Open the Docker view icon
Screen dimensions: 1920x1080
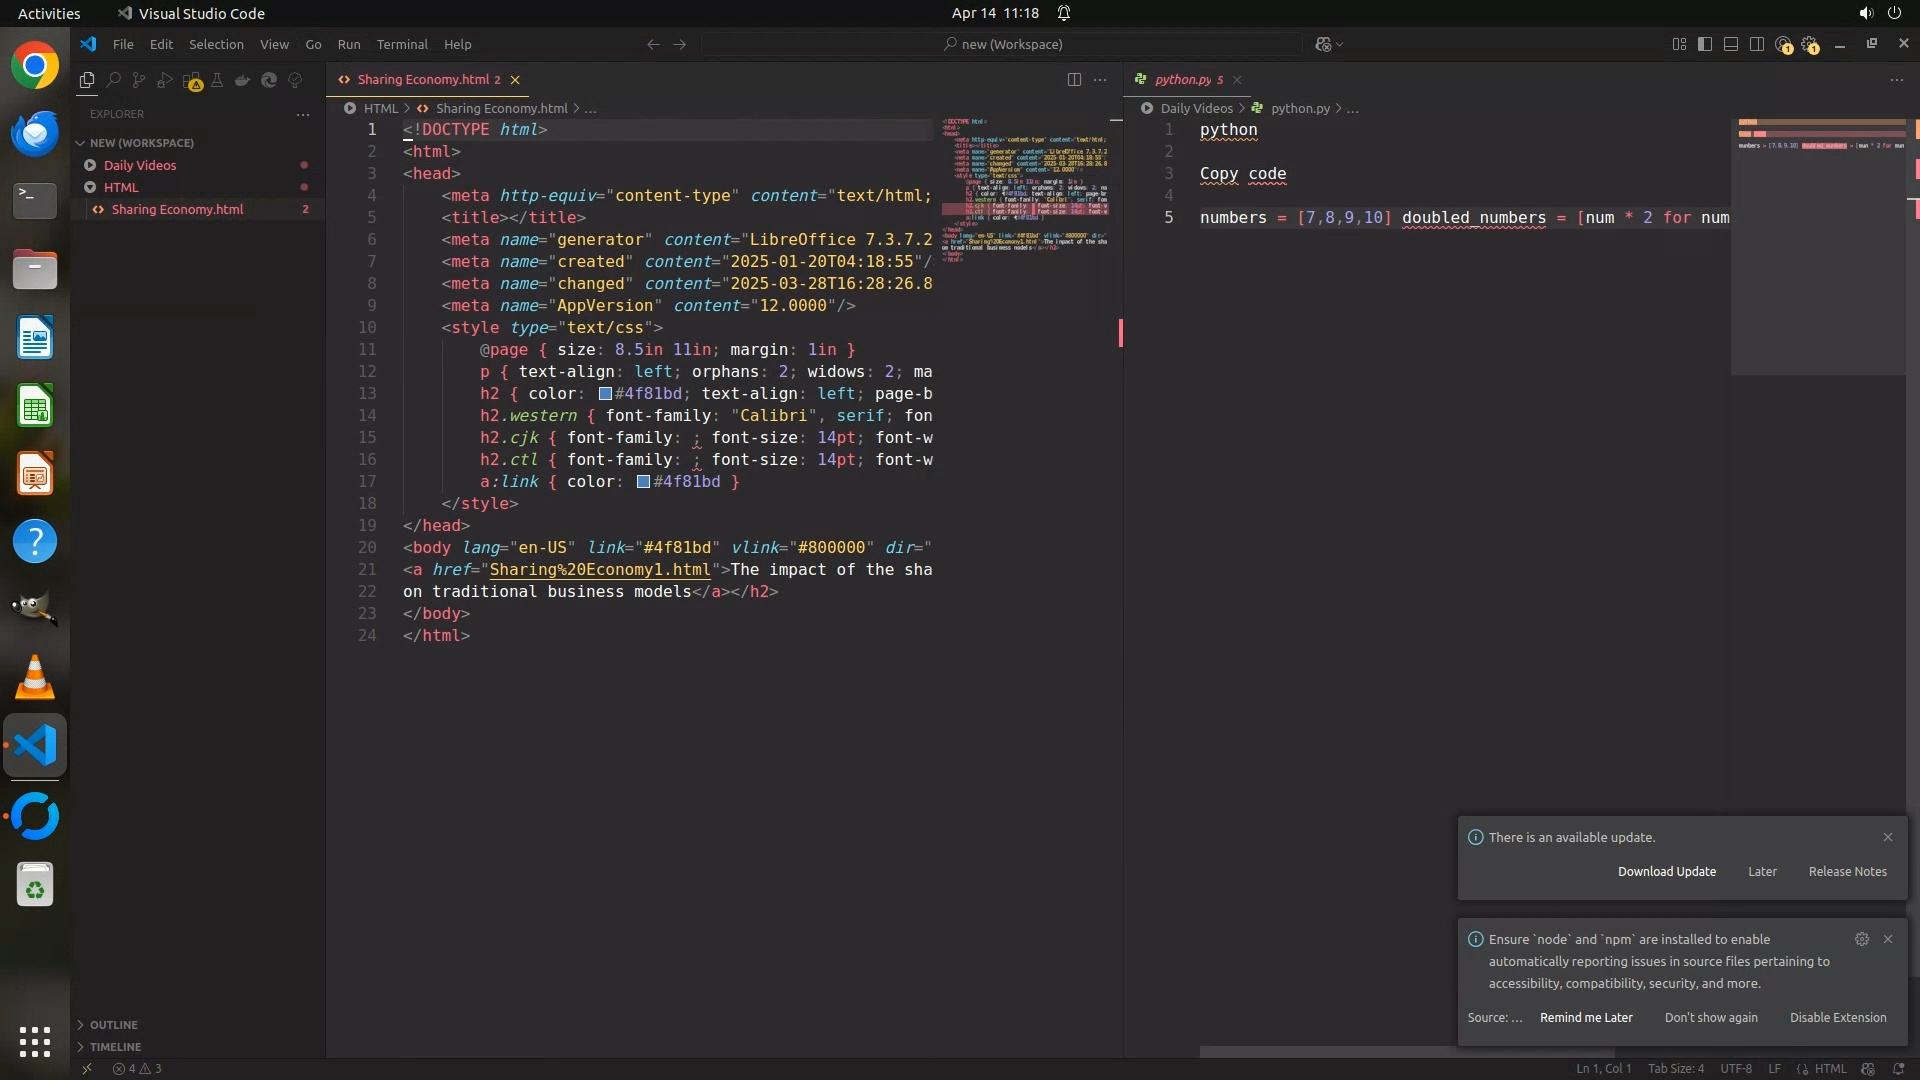coord(243,80)
